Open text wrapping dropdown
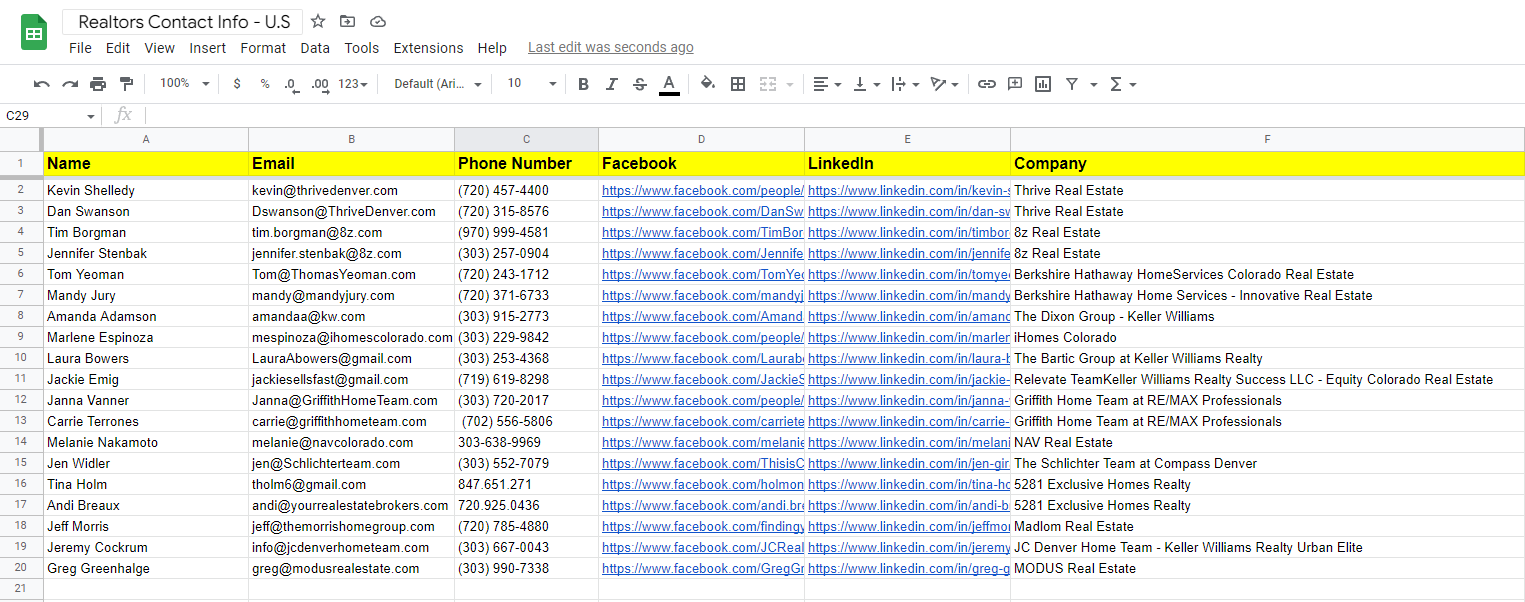The width and height of the screenshot is (1525, 602). (x=904, y=84)
